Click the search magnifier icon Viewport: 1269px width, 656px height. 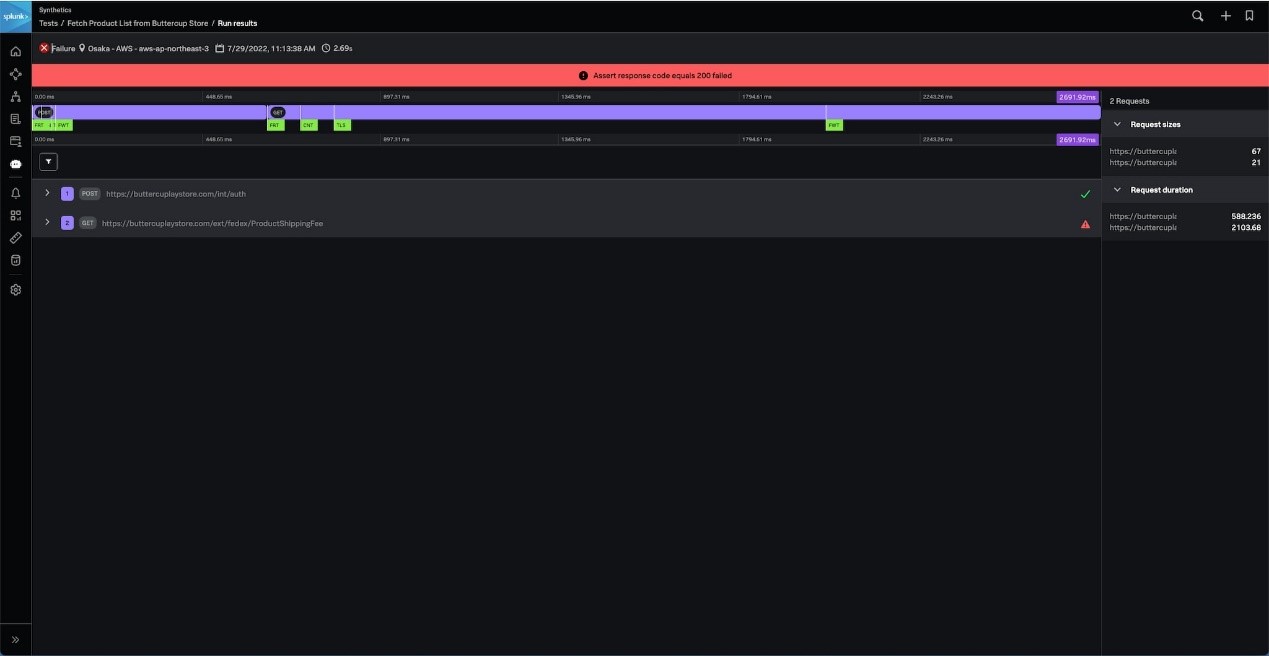tap(1198, 16)
